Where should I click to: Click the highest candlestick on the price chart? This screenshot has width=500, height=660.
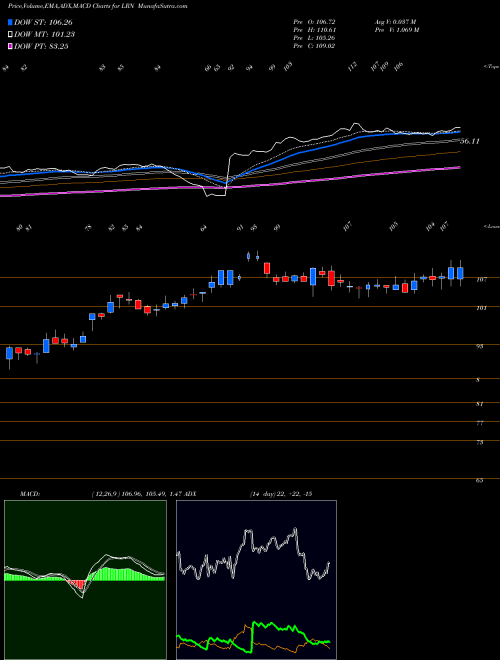coord(248,256)
